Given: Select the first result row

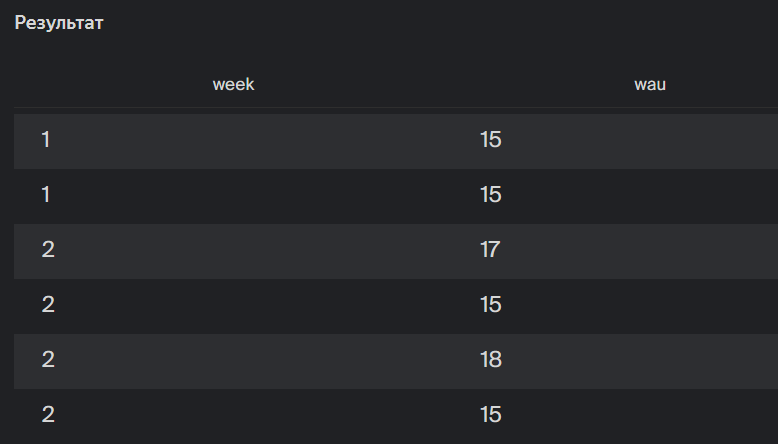Looking at the screenshot, I should click(300, 140).
